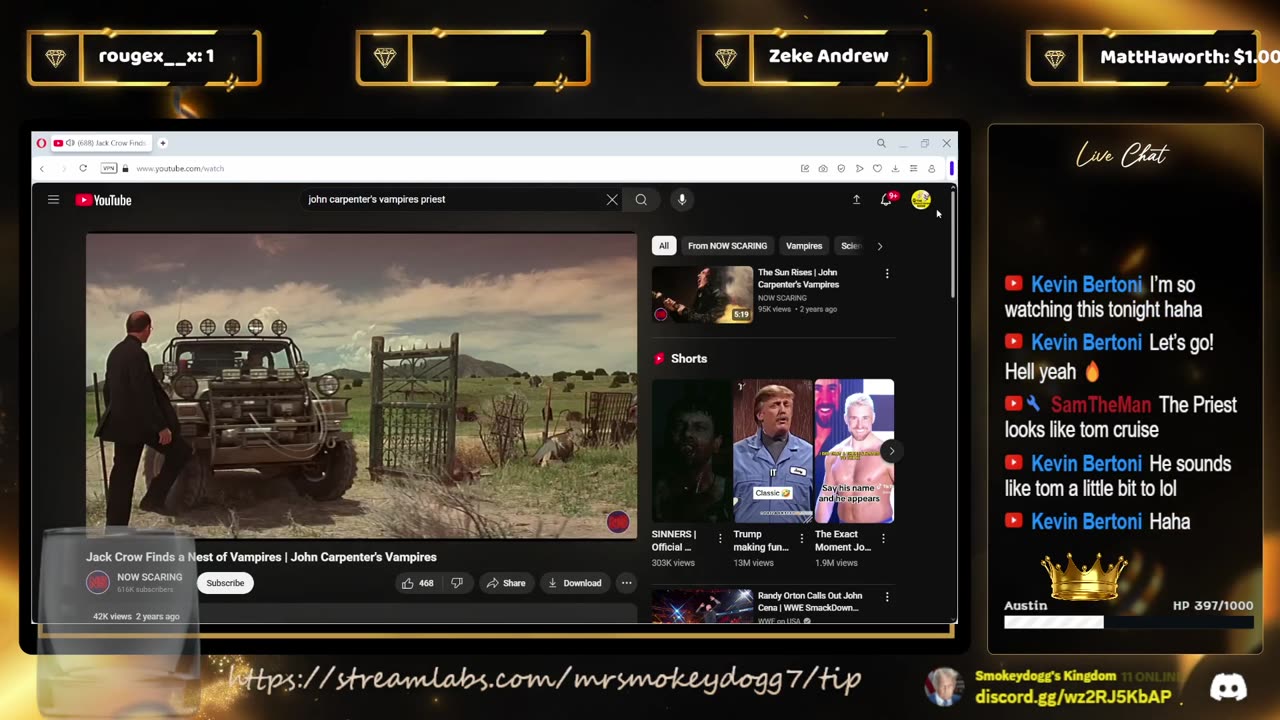The height and width of the screenshot is (720, 1280).
Task: Open the YouTube notifications bell
Action: pos(886,200)
